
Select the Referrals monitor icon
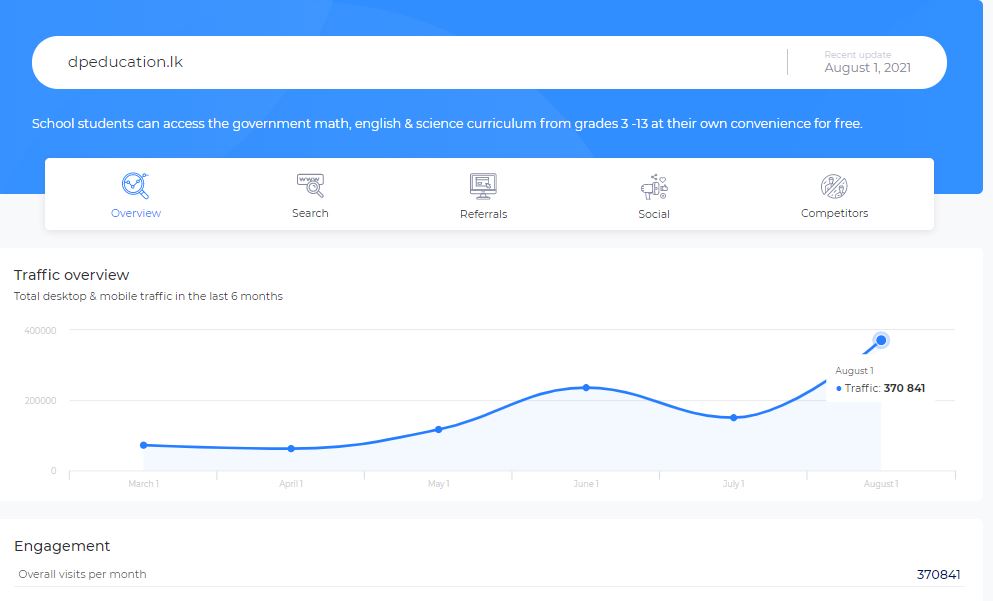tap(483, 186)
